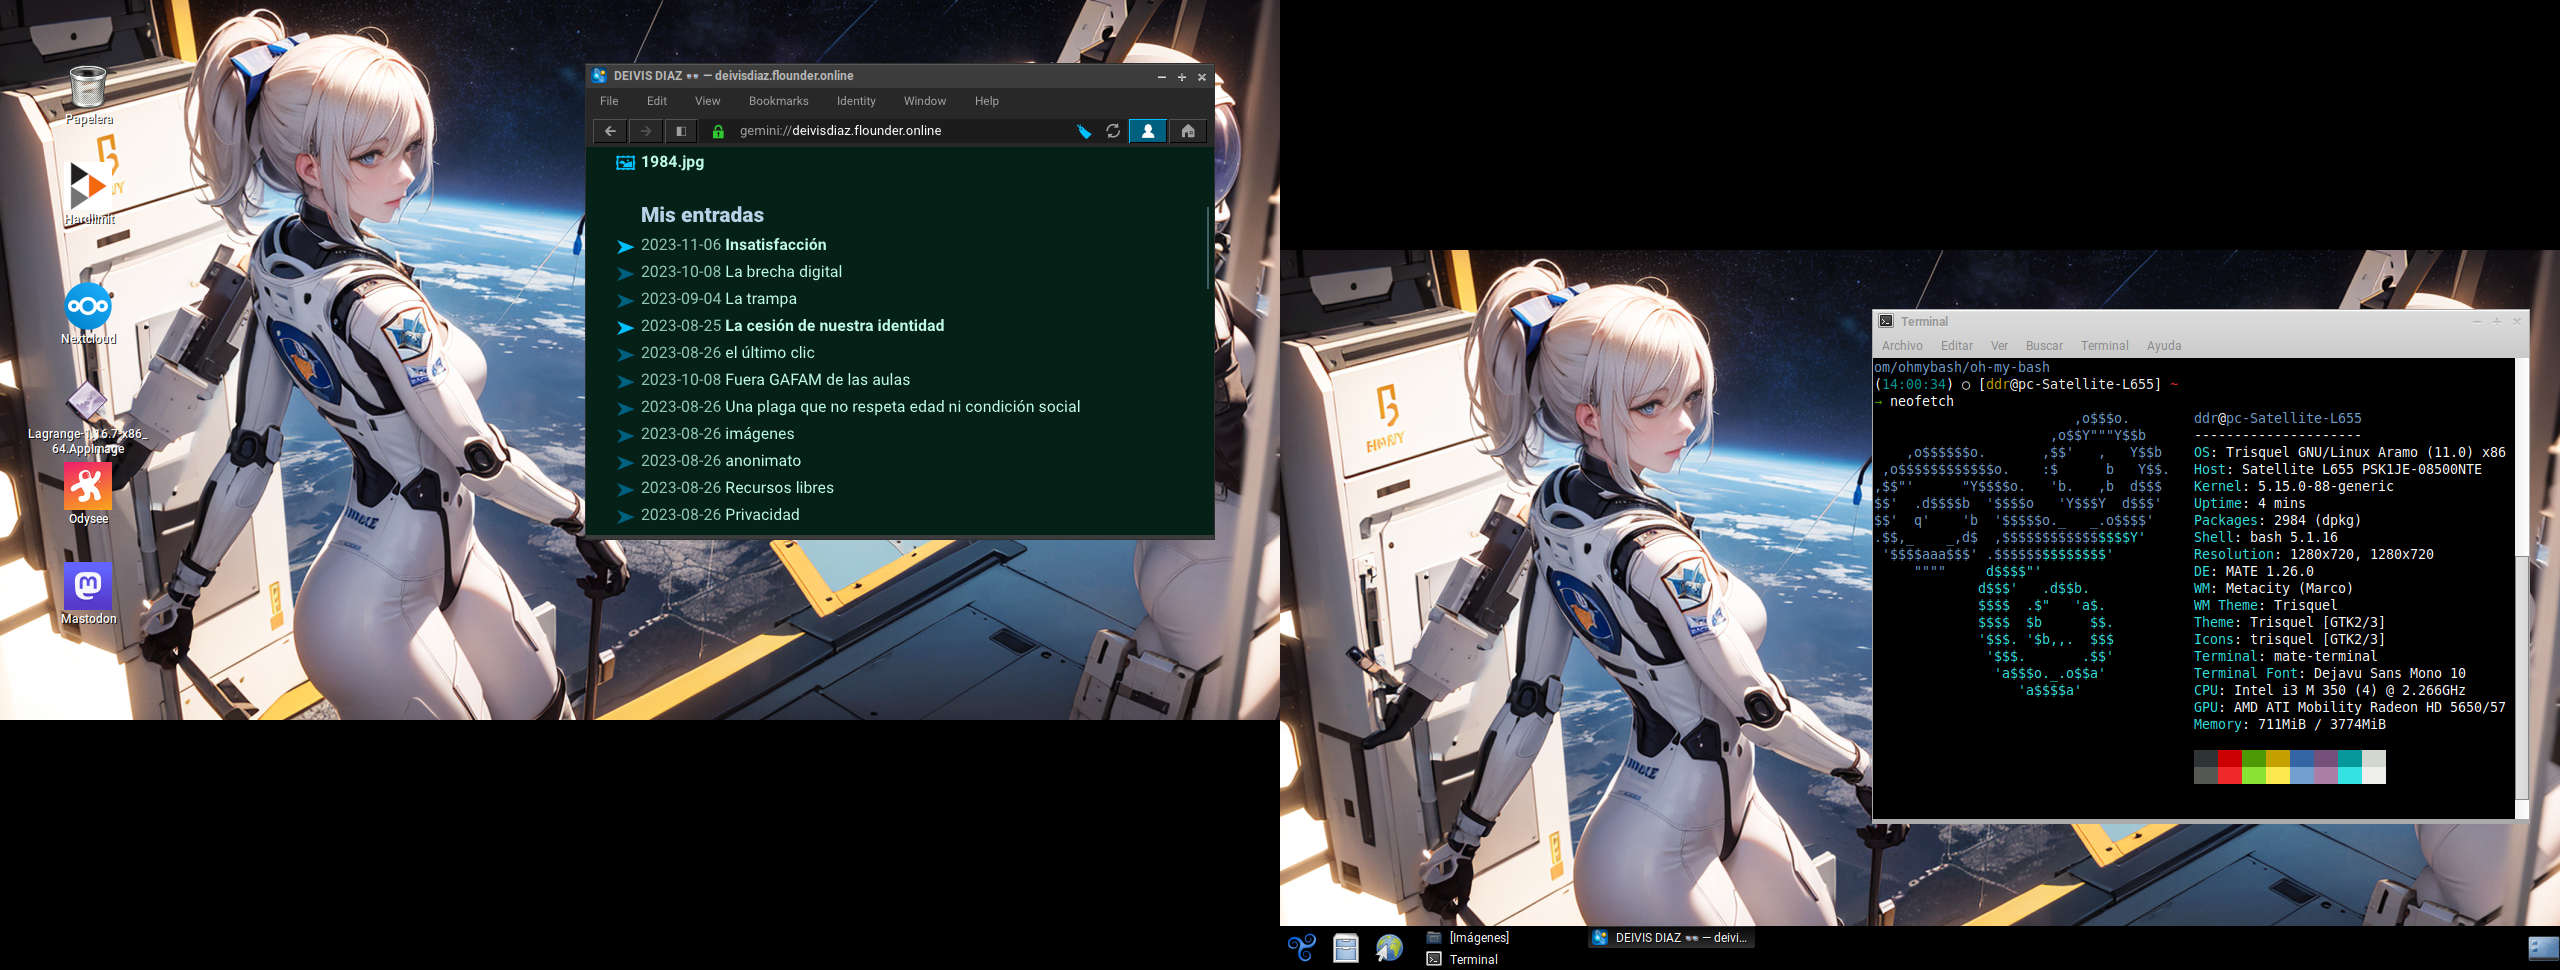Go back using Lagrange's back arrow
2560x970 pixels.
coord(610,131)
